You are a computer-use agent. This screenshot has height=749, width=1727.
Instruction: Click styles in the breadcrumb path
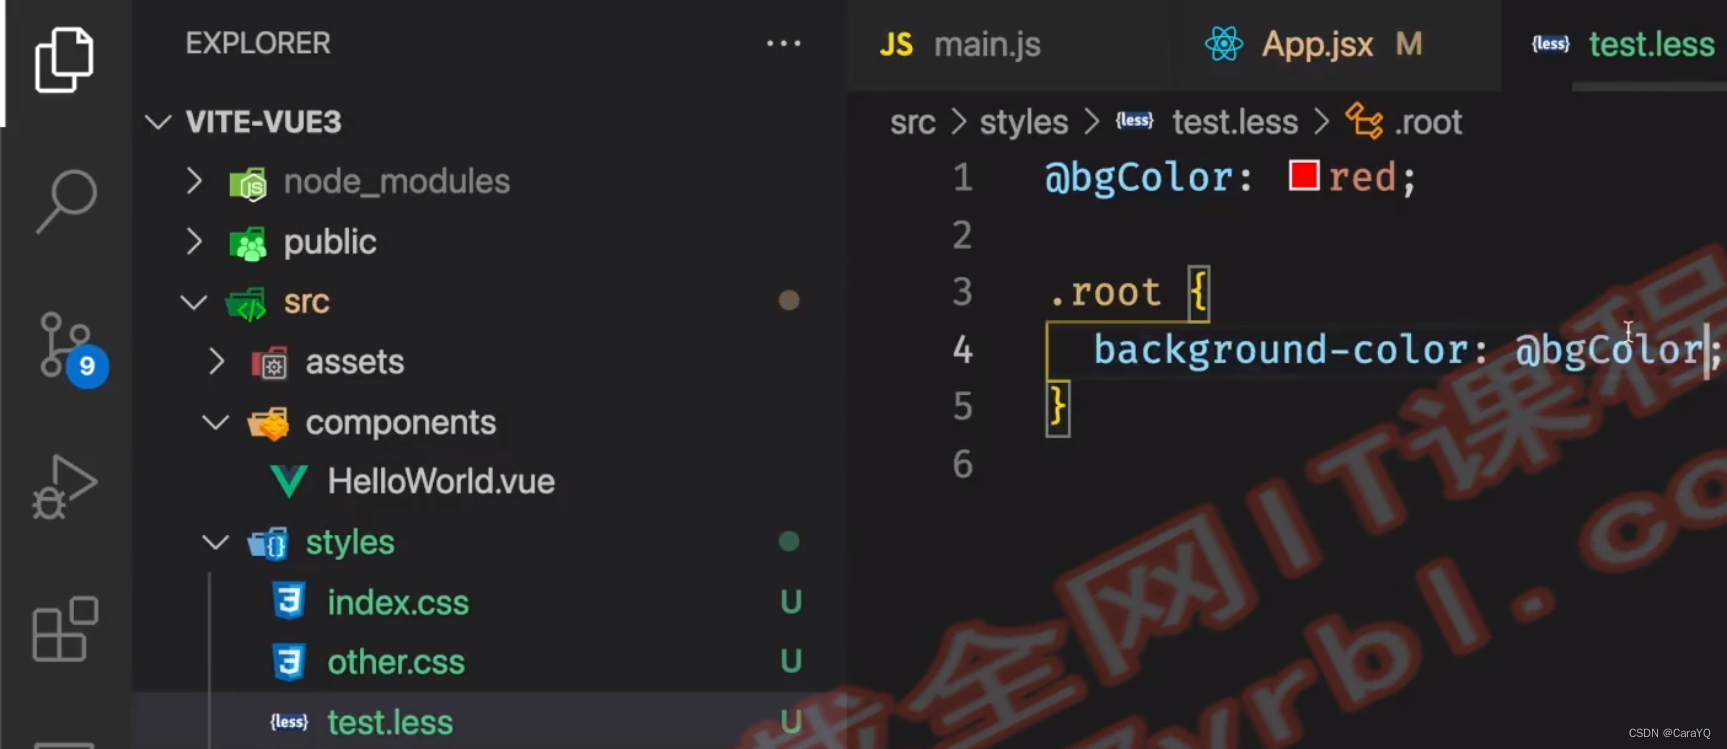[x=1024, y=122]
